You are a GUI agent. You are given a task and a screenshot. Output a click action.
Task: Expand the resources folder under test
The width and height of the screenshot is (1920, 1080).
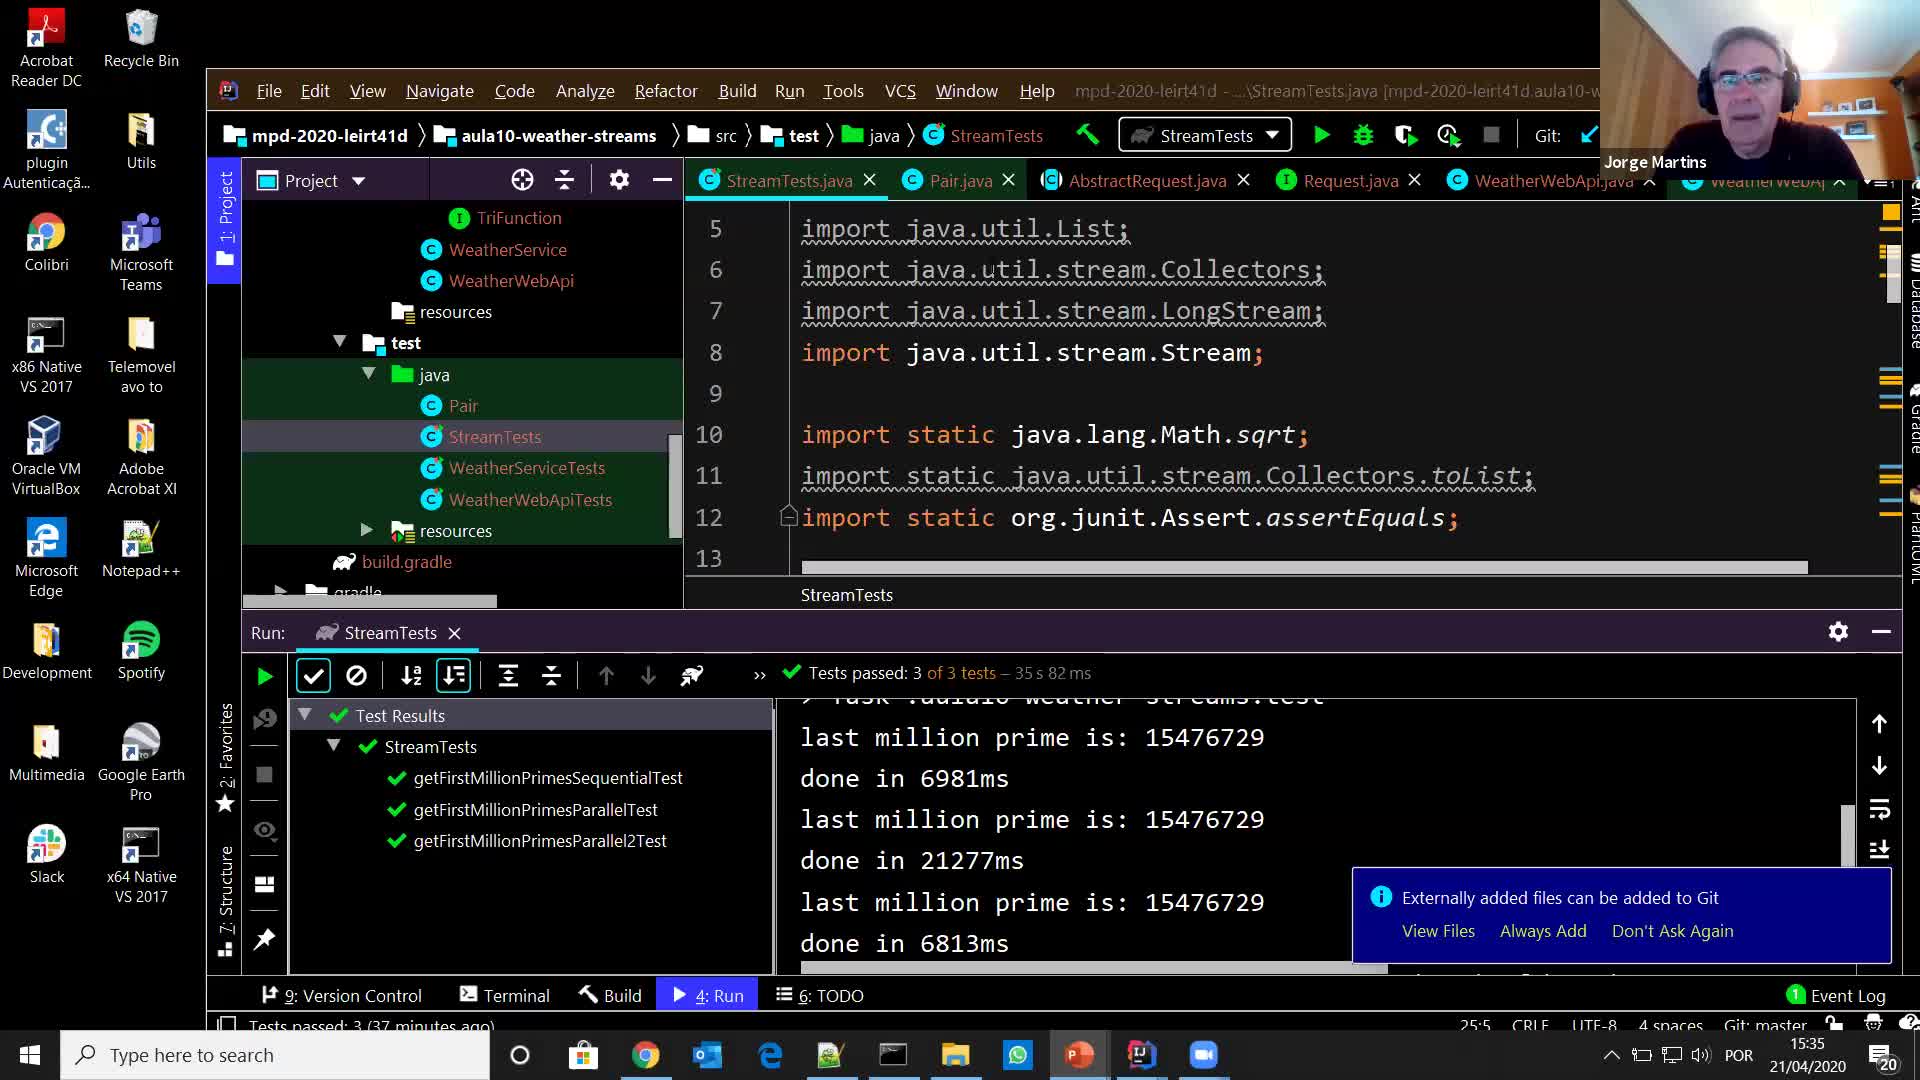[366, 530]
